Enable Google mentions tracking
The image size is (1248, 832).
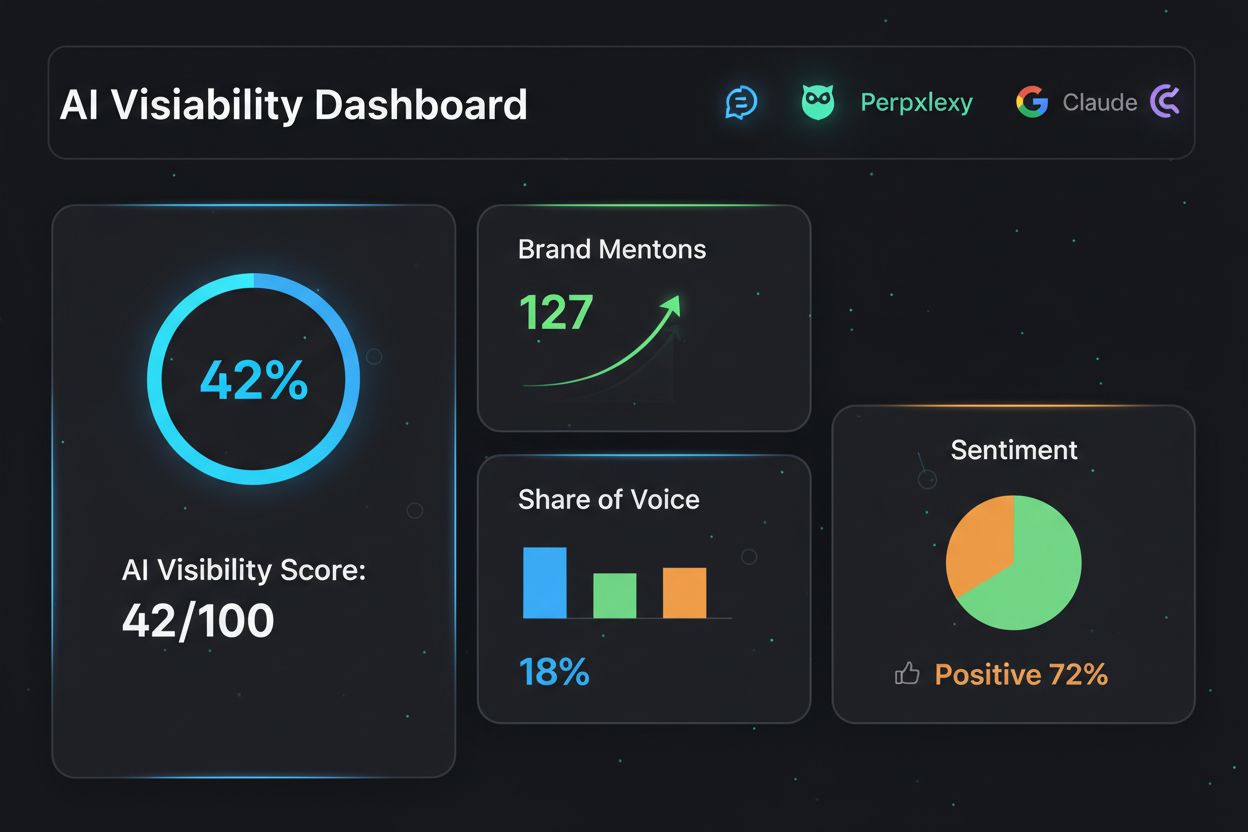[1031, 102]
